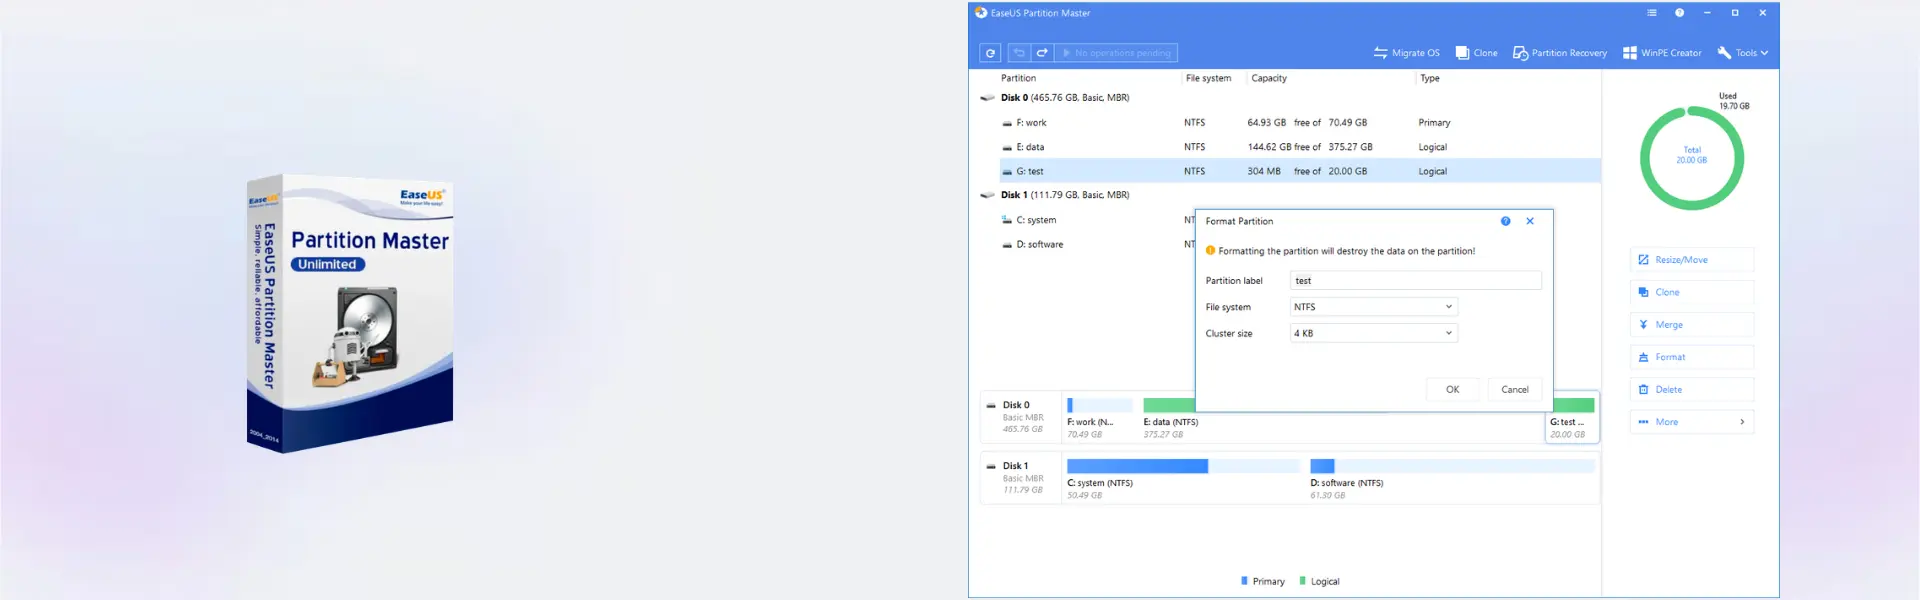Click the redo arrow in toolbar
Viewport: 1920px width, 600px height.
(1042, 53)
